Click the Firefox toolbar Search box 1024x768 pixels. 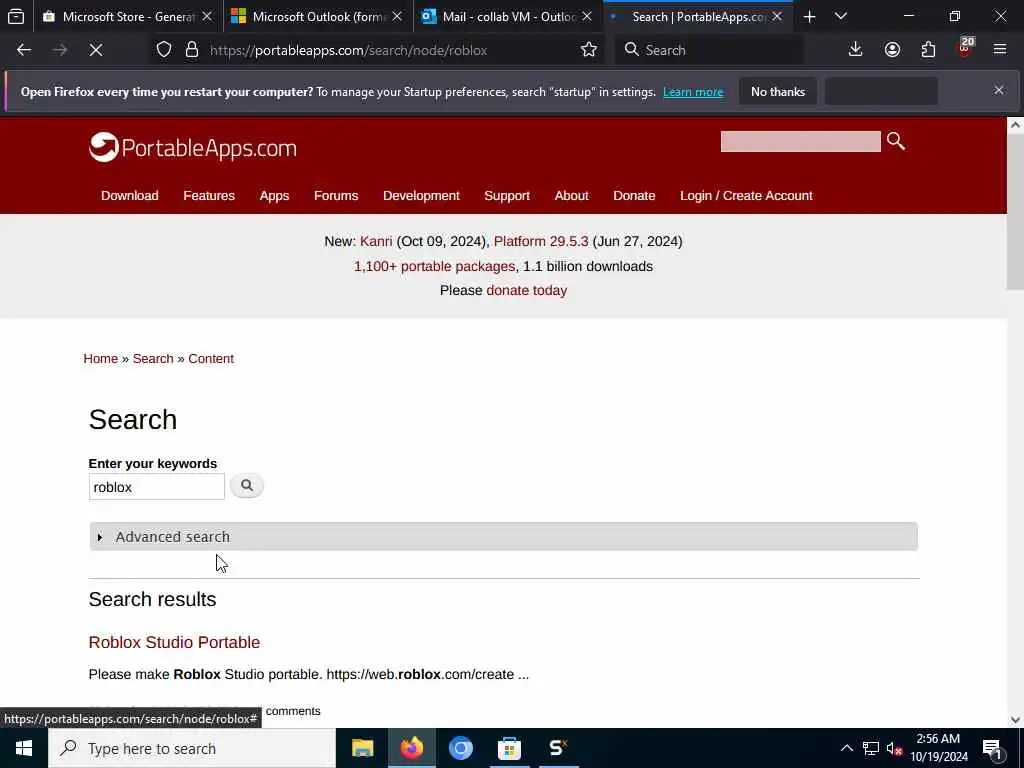point(710,50)
